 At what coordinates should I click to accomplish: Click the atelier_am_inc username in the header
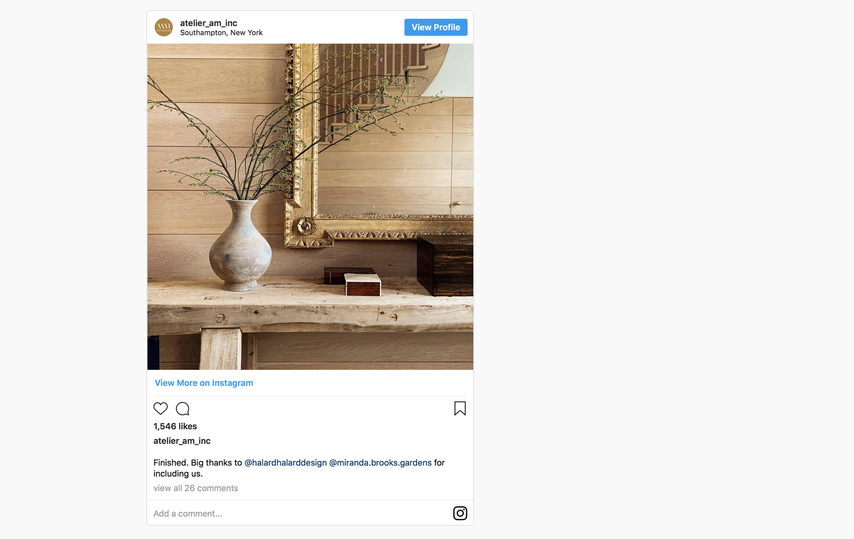pyautogui.click(x=209, y=23)
